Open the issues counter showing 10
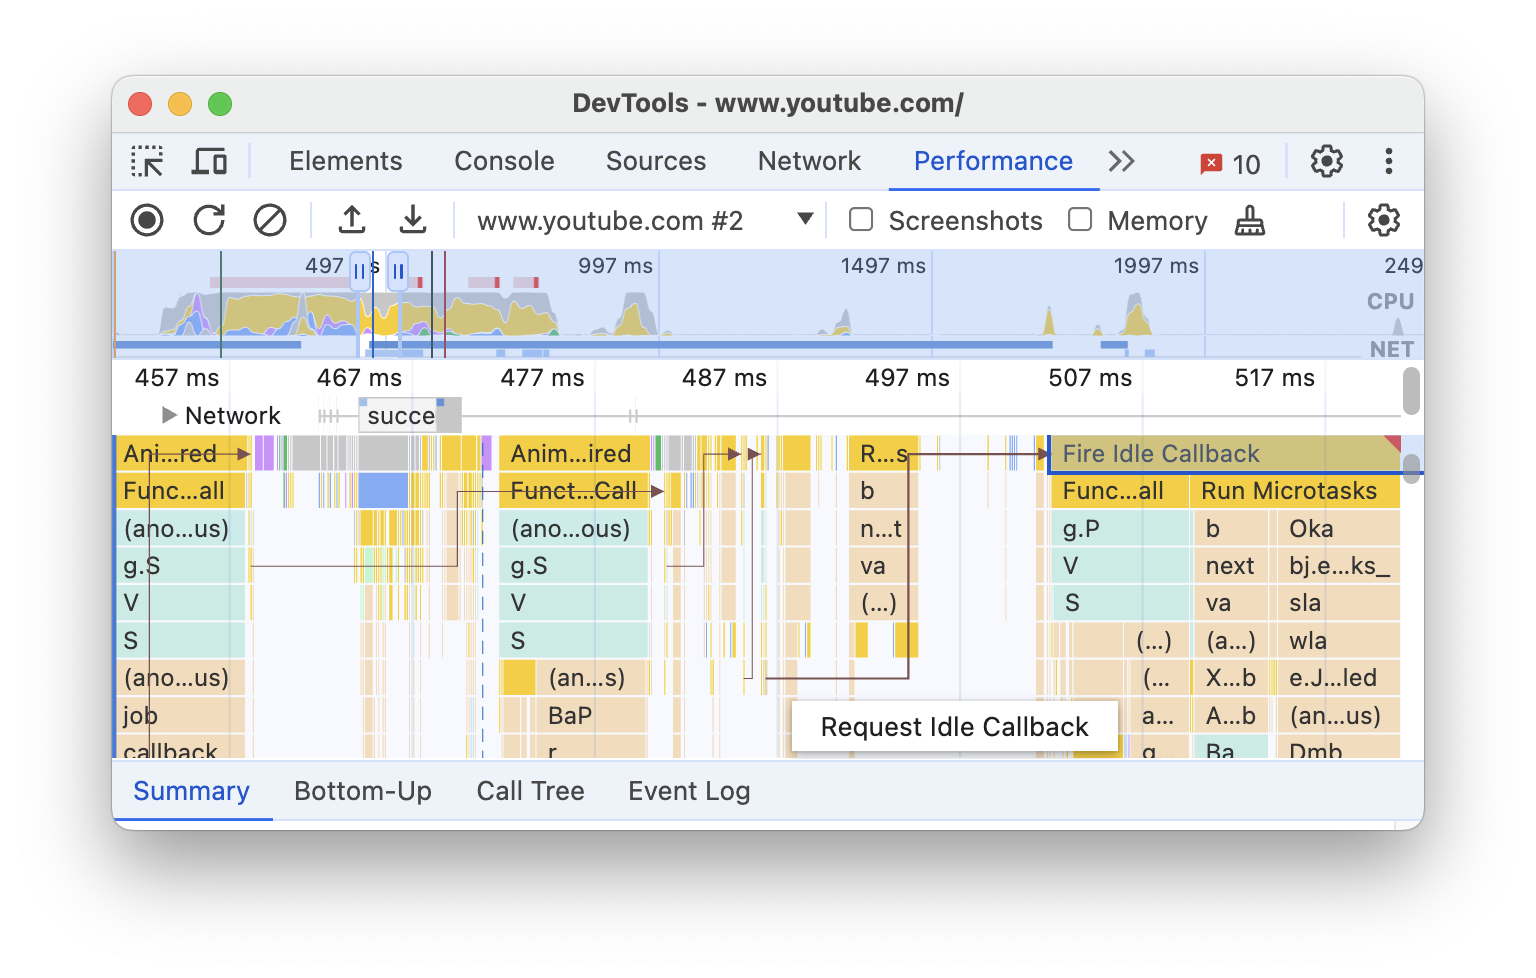The width and height of the screenshot is (1536, 978). 1228,162
